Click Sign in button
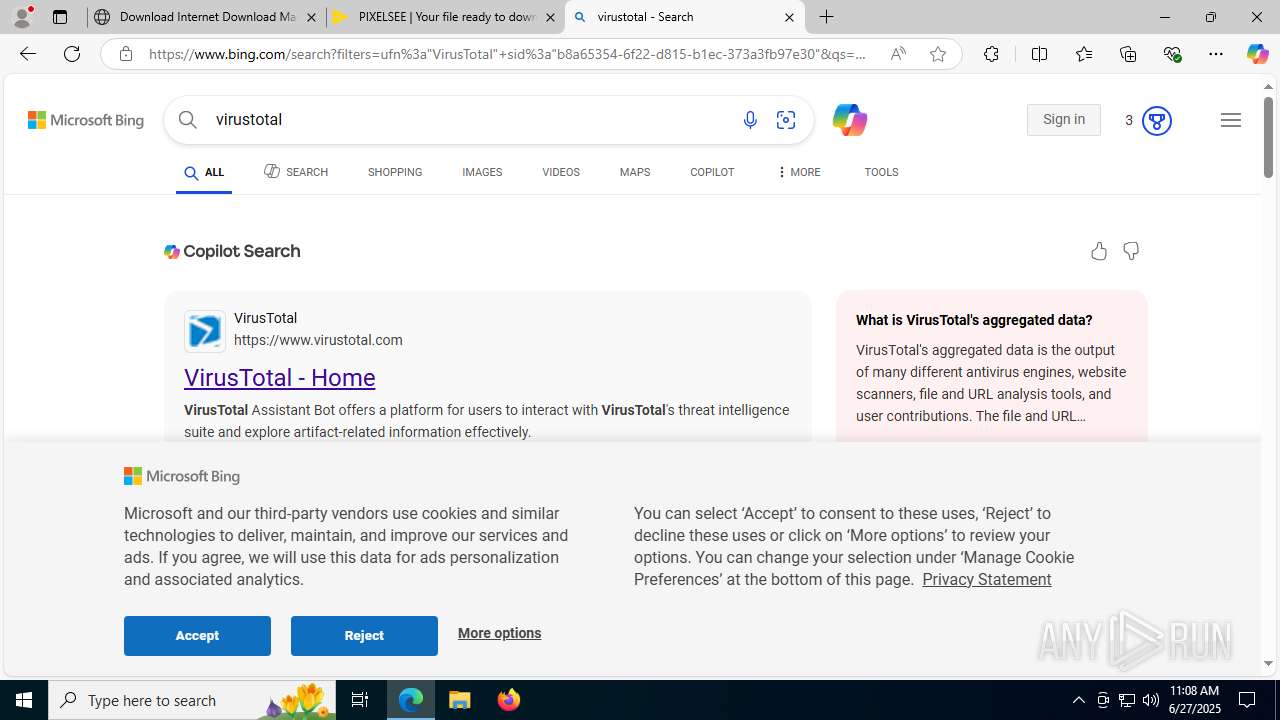 (x=1064, y=120)
